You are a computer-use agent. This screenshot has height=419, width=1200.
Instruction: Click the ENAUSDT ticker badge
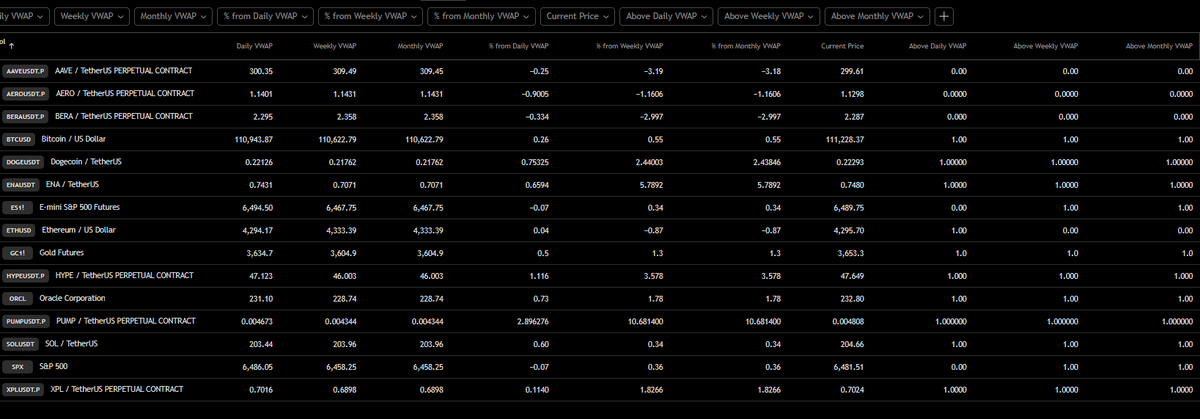pyautogui.click(x=22, y=184)
